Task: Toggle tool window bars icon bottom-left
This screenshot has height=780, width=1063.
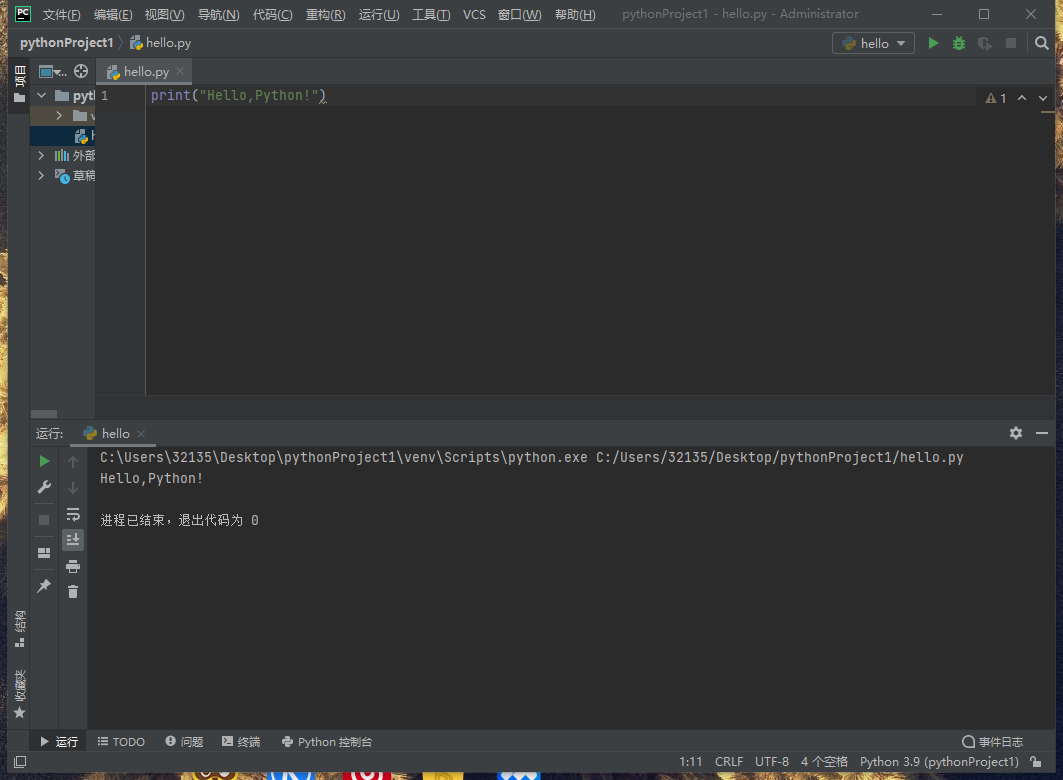Action: [x=20, y=762]
